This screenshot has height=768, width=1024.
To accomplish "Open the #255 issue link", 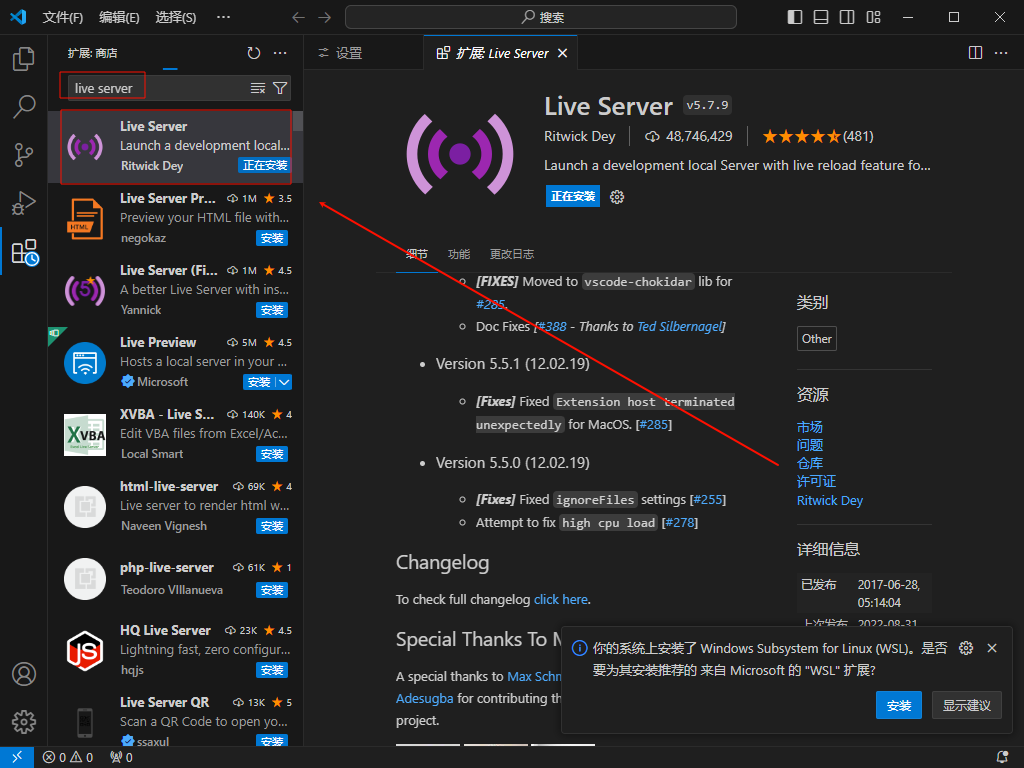I will tap(708, 500).
